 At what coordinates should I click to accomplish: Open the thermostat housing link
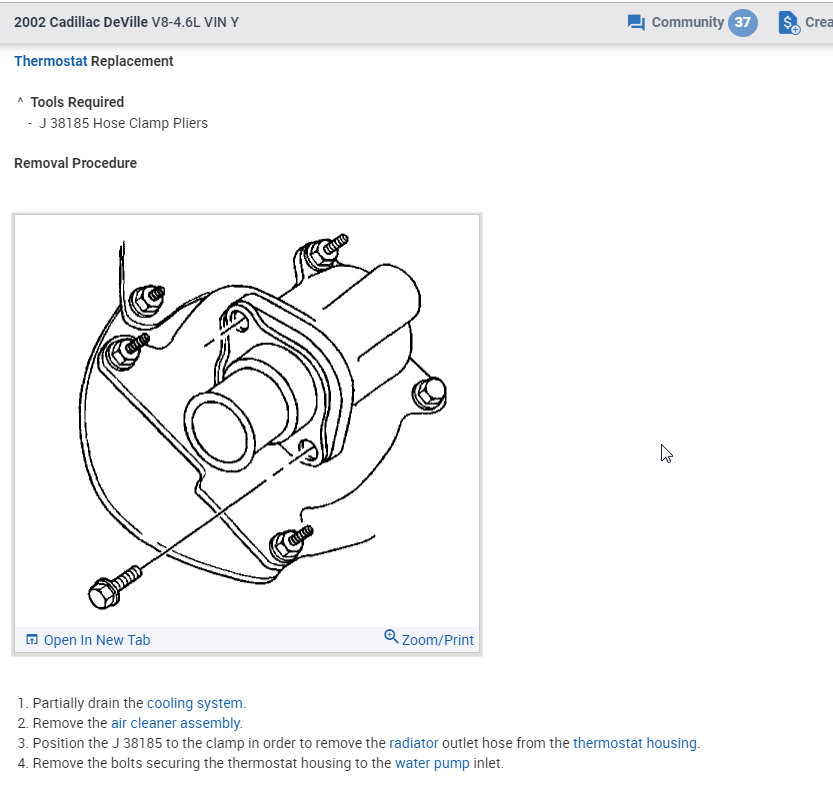click(x=635, y=743)
